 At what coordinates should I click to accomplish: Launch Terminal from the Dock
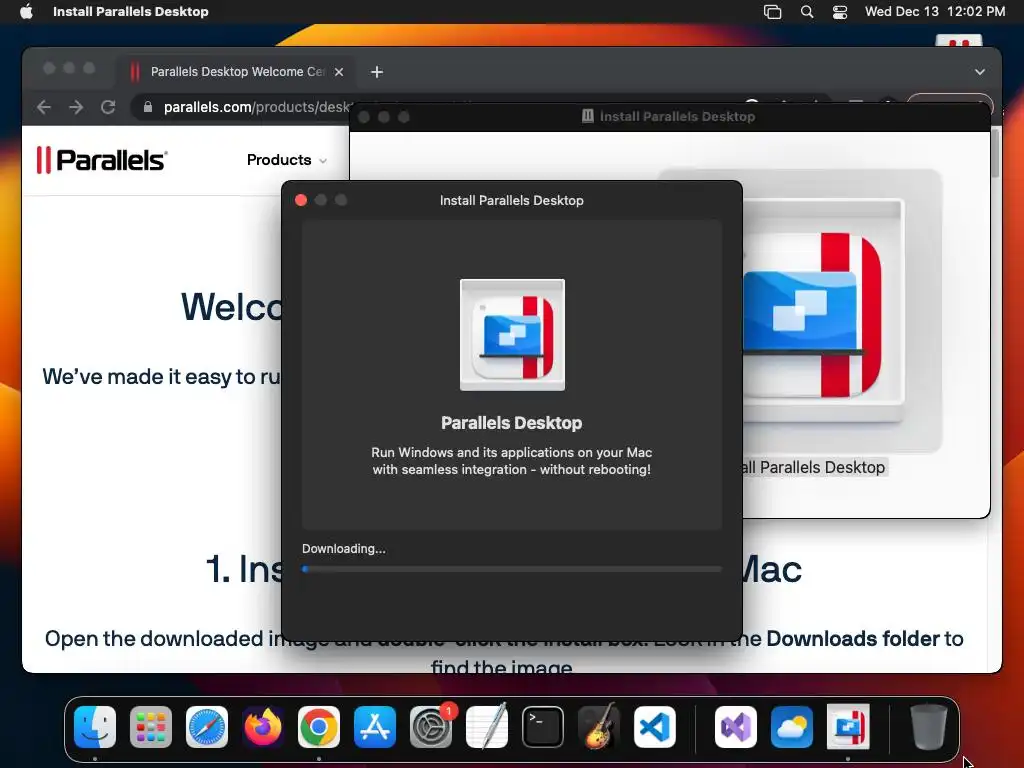543,727
